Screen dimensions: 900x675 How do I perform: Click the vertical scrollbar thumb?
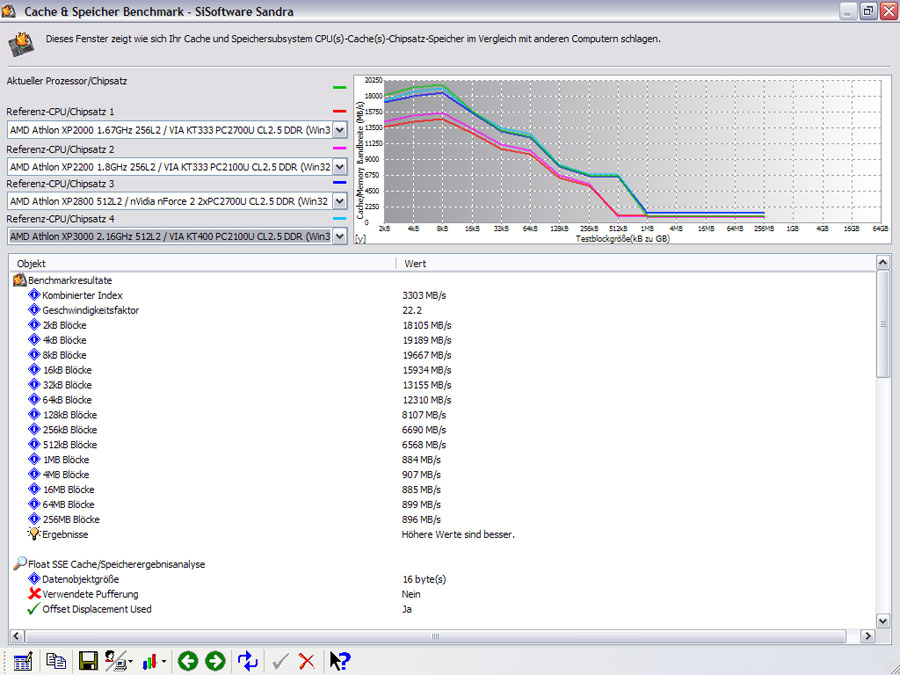(x=883, y=324)
